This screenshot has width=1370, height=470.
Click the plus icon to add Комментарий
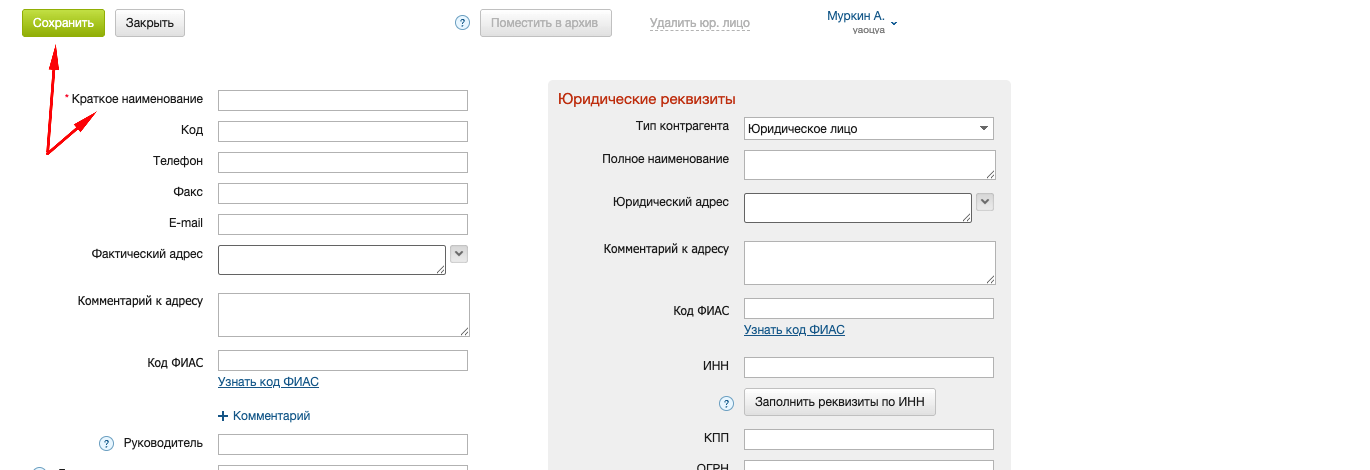click(x=224, y=416)
